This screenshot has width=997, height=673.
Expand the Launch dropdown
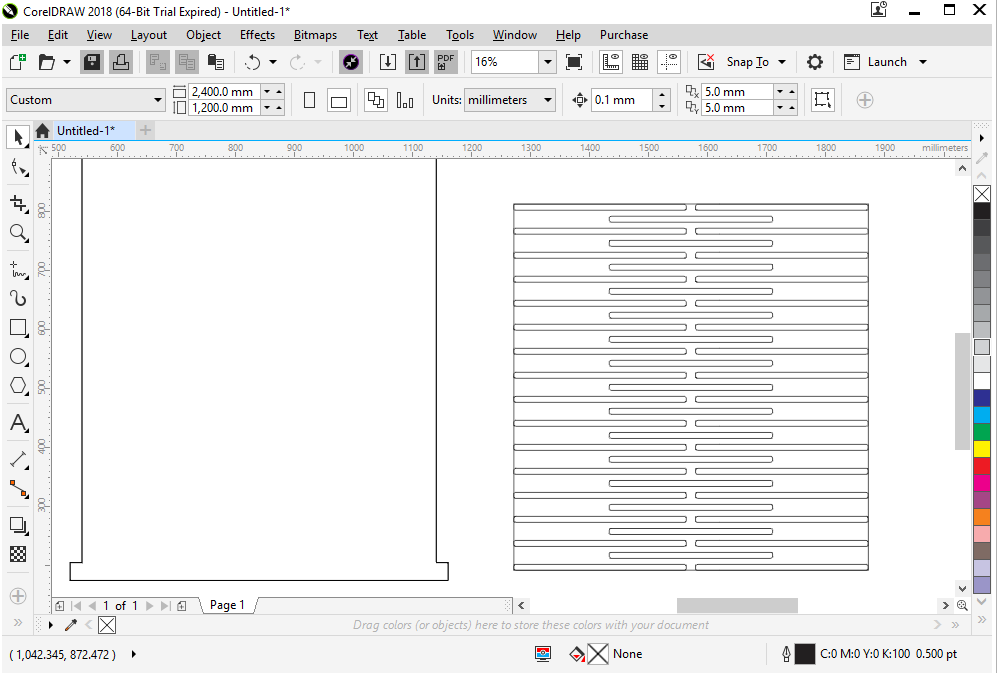923,62
